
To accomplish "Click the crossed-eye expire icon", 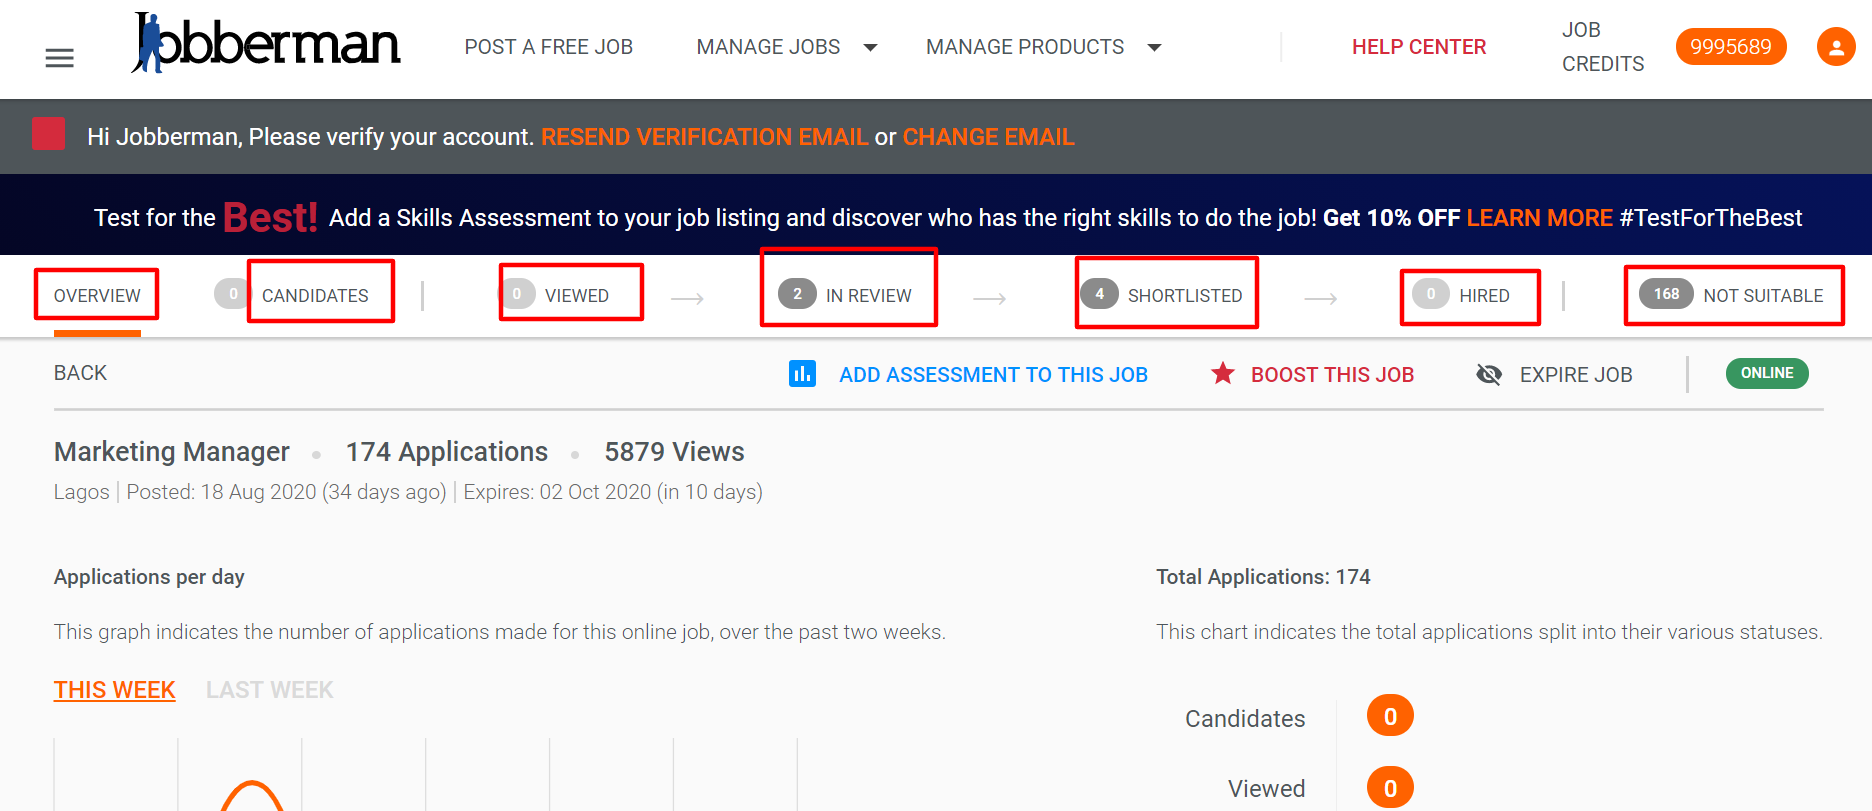I will click(1489, 374).
